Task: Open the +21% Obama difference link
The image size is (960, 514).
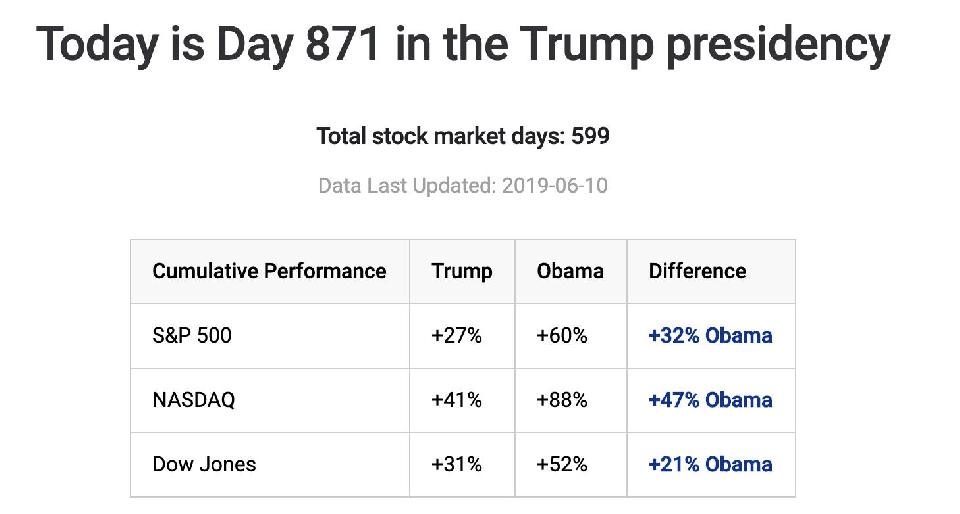Action: [x=710, y=464]
